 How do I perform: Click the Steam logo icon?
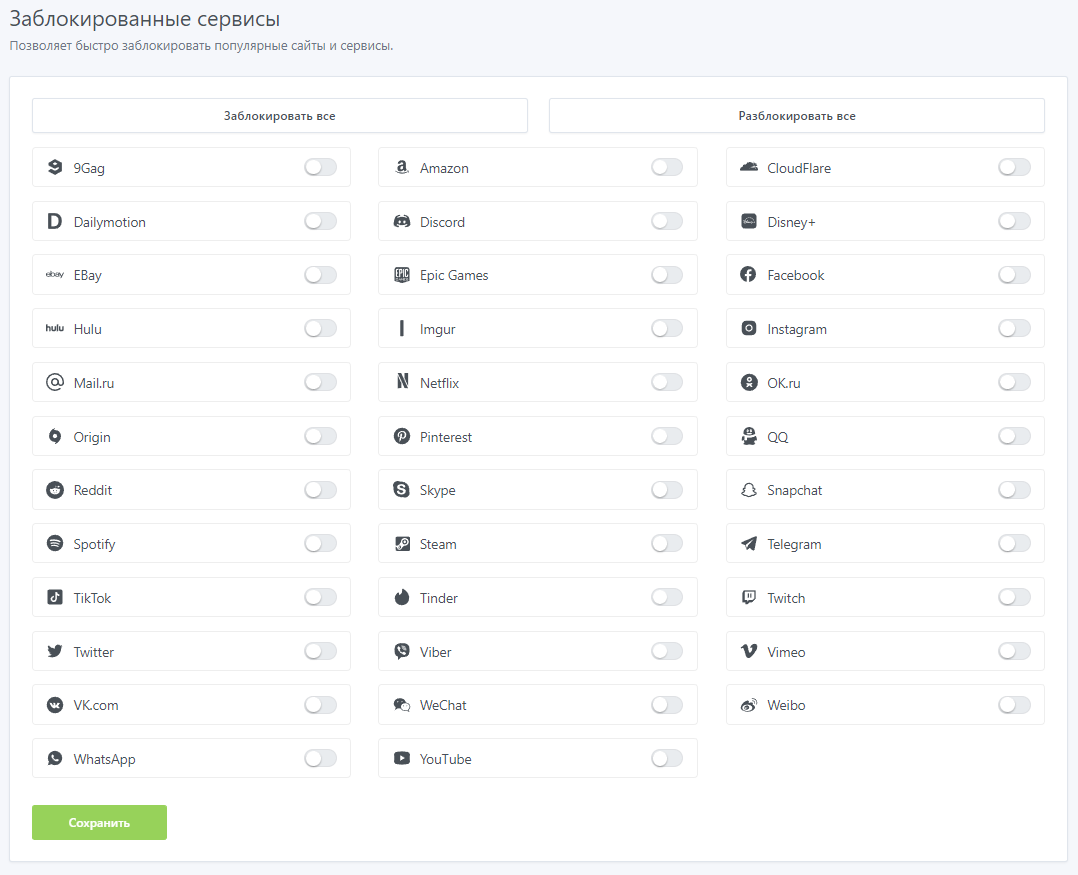pyautogui.click(x=402, y=544)
